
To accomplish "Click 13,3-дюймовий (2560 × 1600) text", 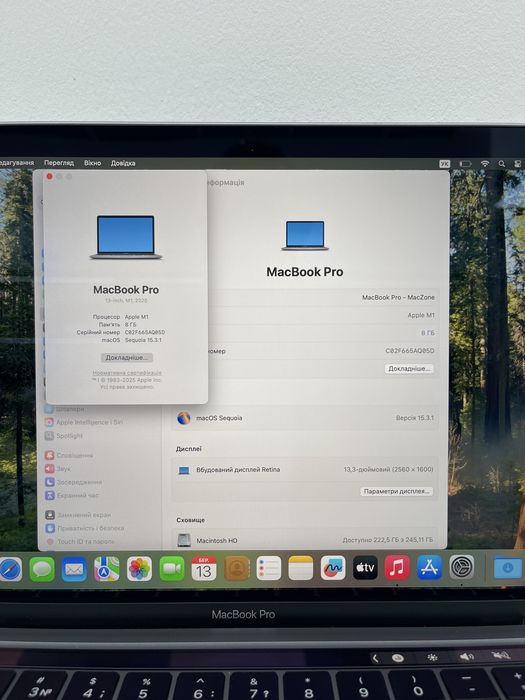I will (x=388, y=469).
